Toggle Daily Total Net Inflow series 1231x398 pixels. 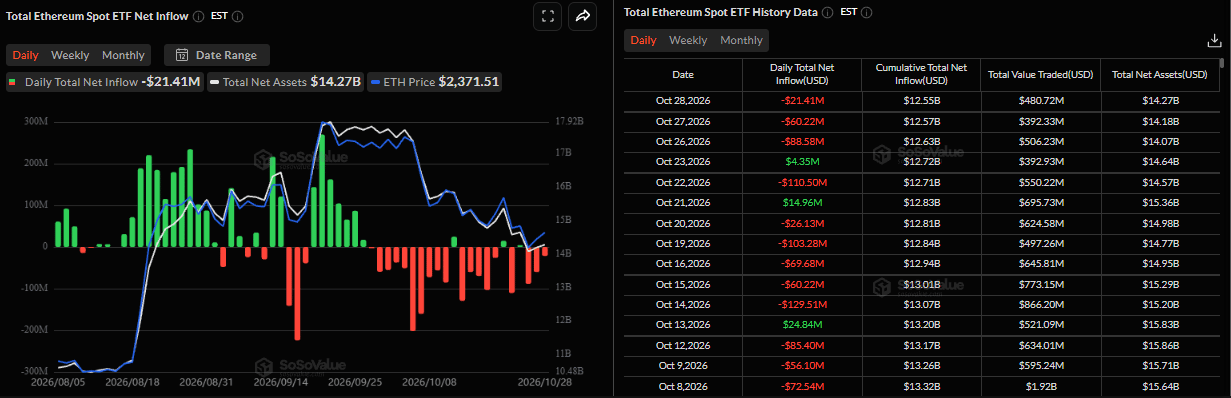105,82
